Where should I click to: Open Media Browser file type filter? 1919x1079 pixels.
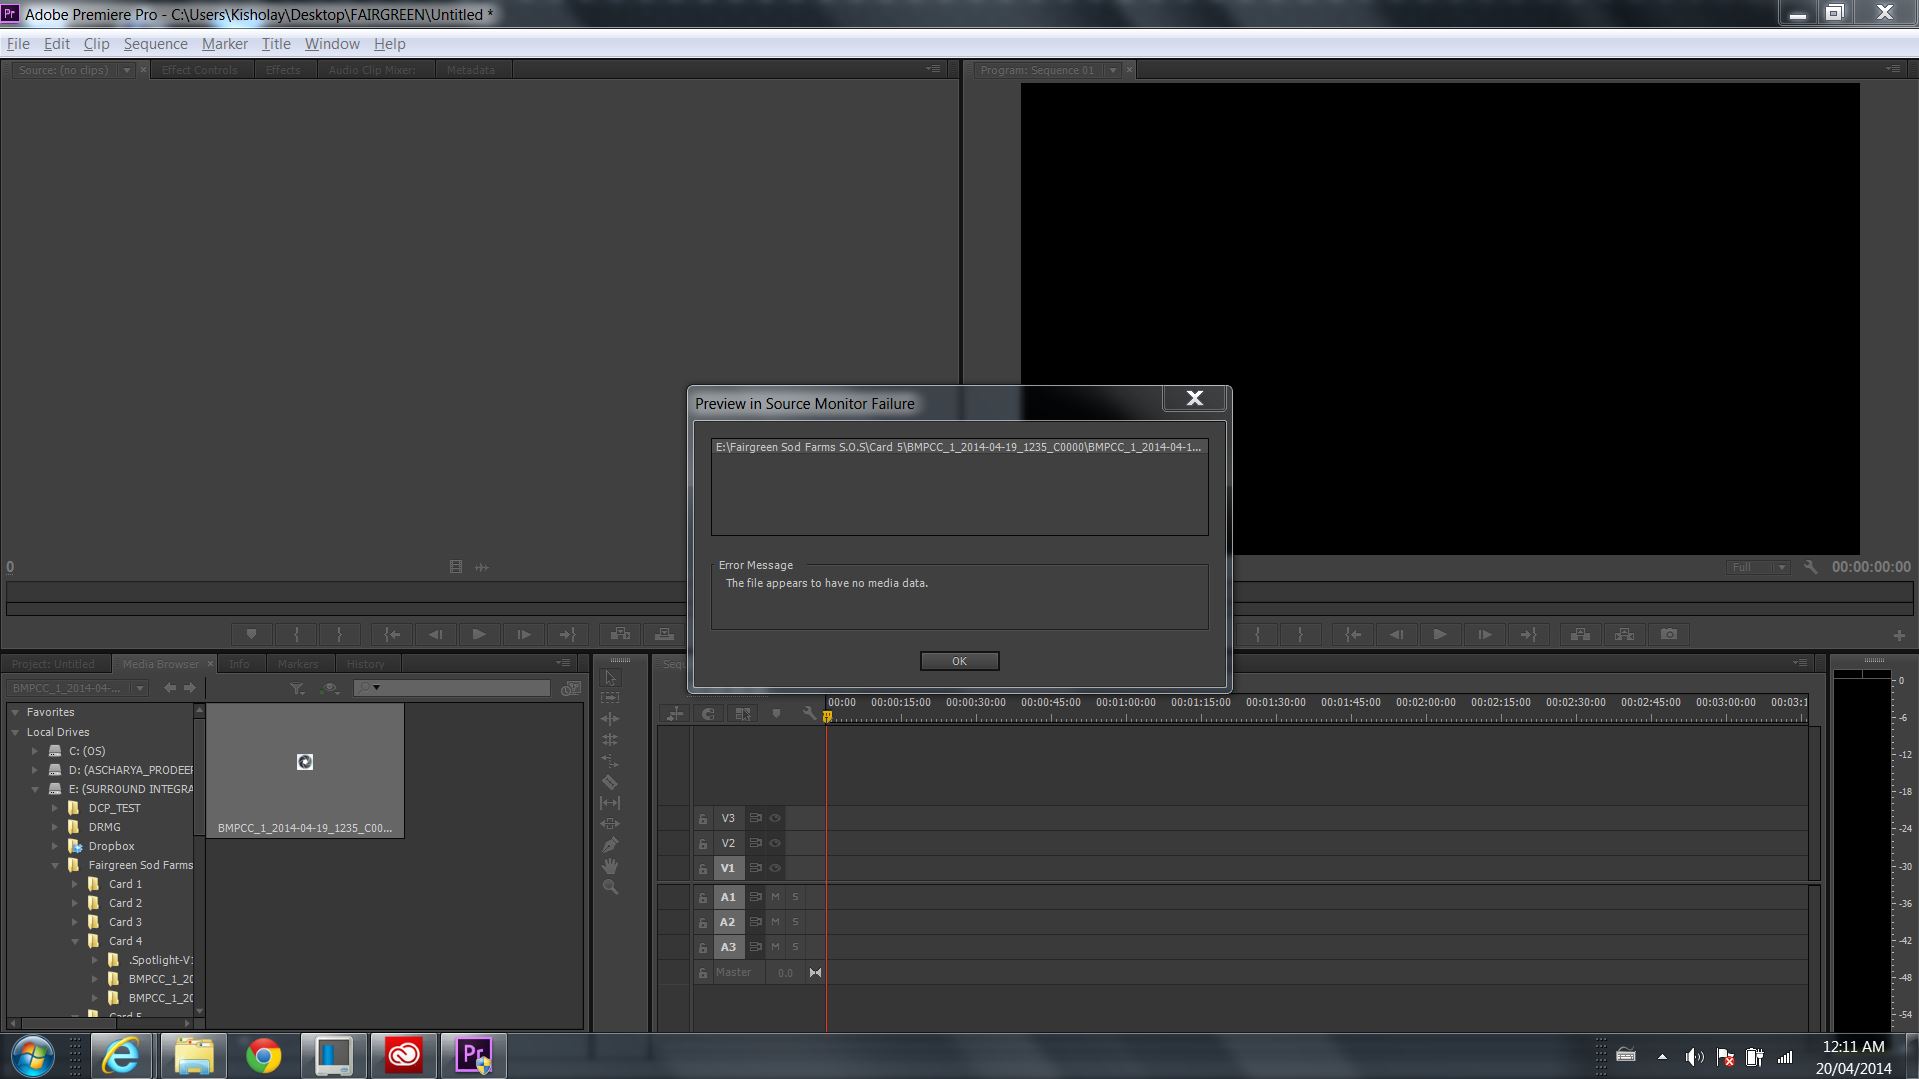click(297, 688)
